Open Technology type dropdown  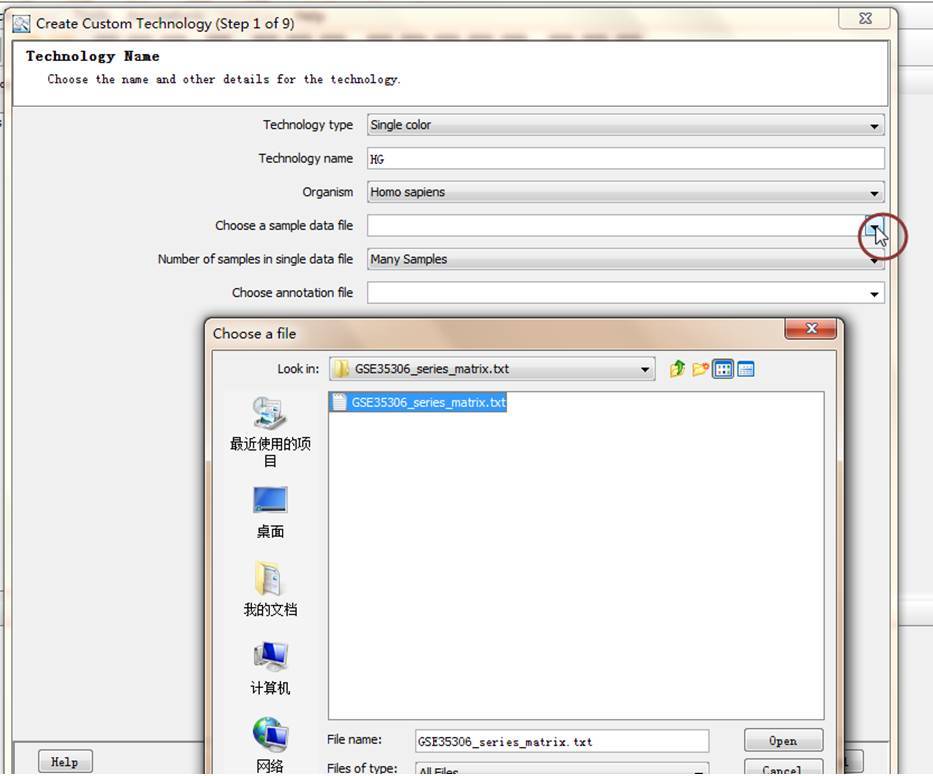click(625, 125)
